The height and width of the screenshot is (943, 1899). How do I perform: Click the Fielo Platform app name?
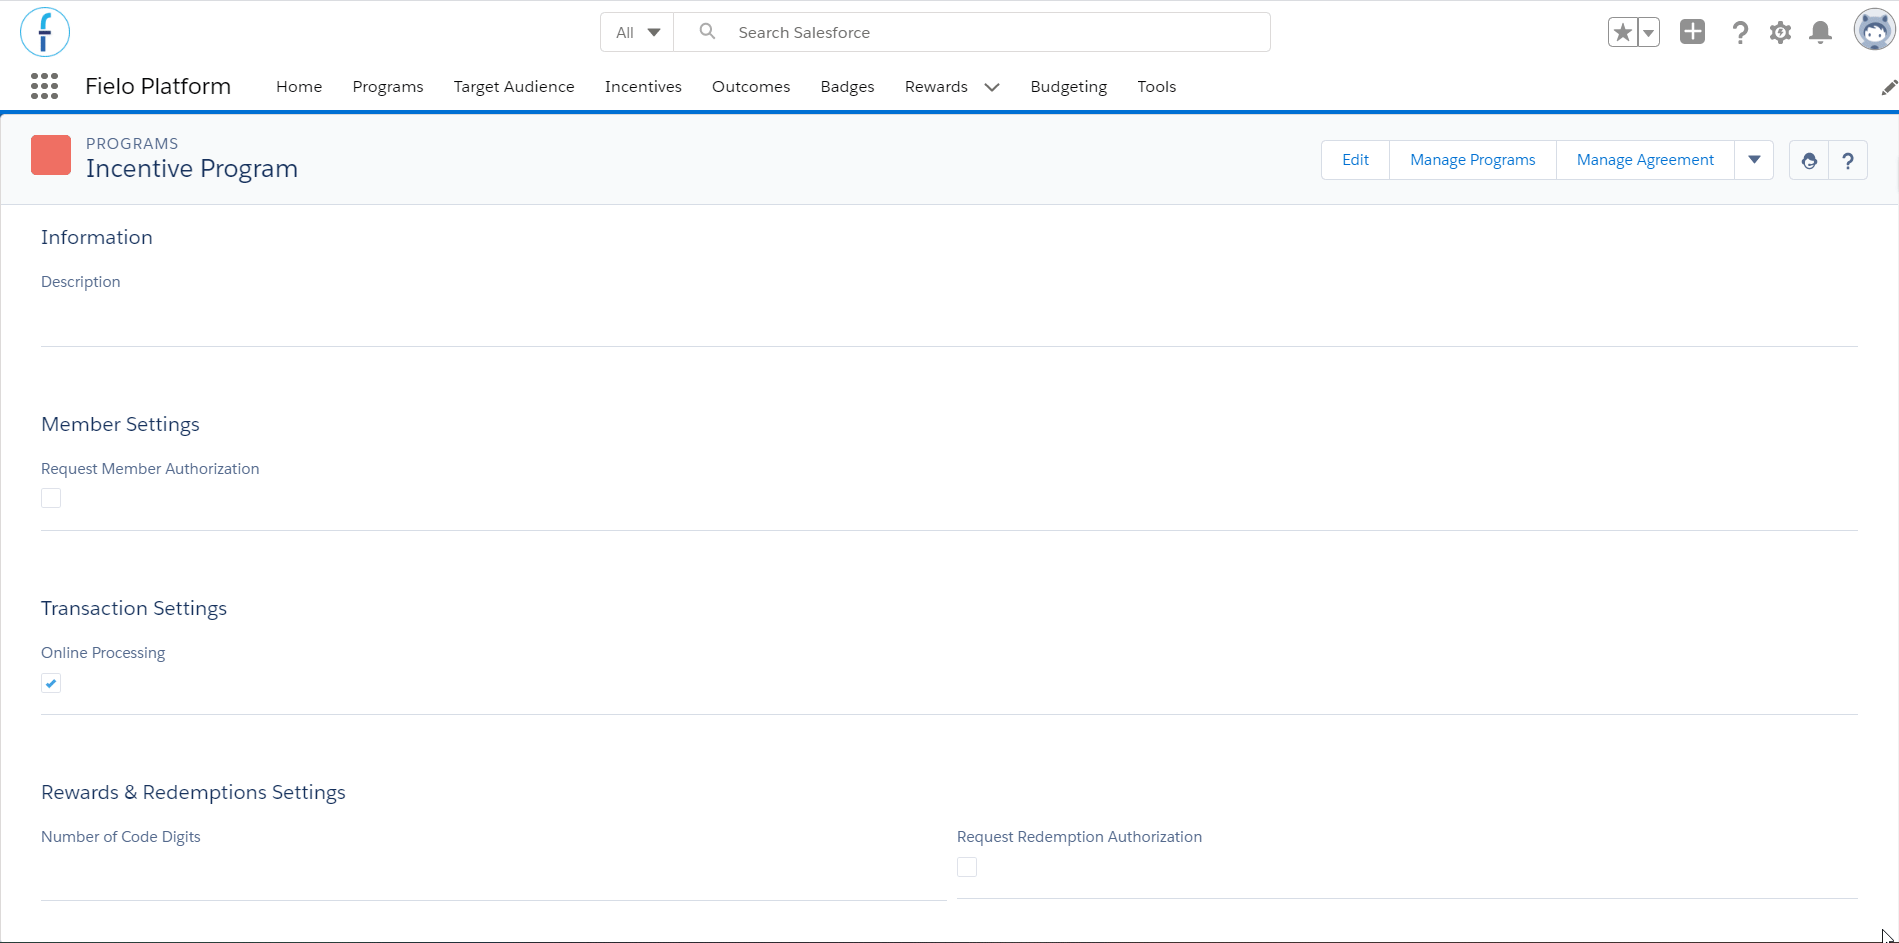(158, 86)
